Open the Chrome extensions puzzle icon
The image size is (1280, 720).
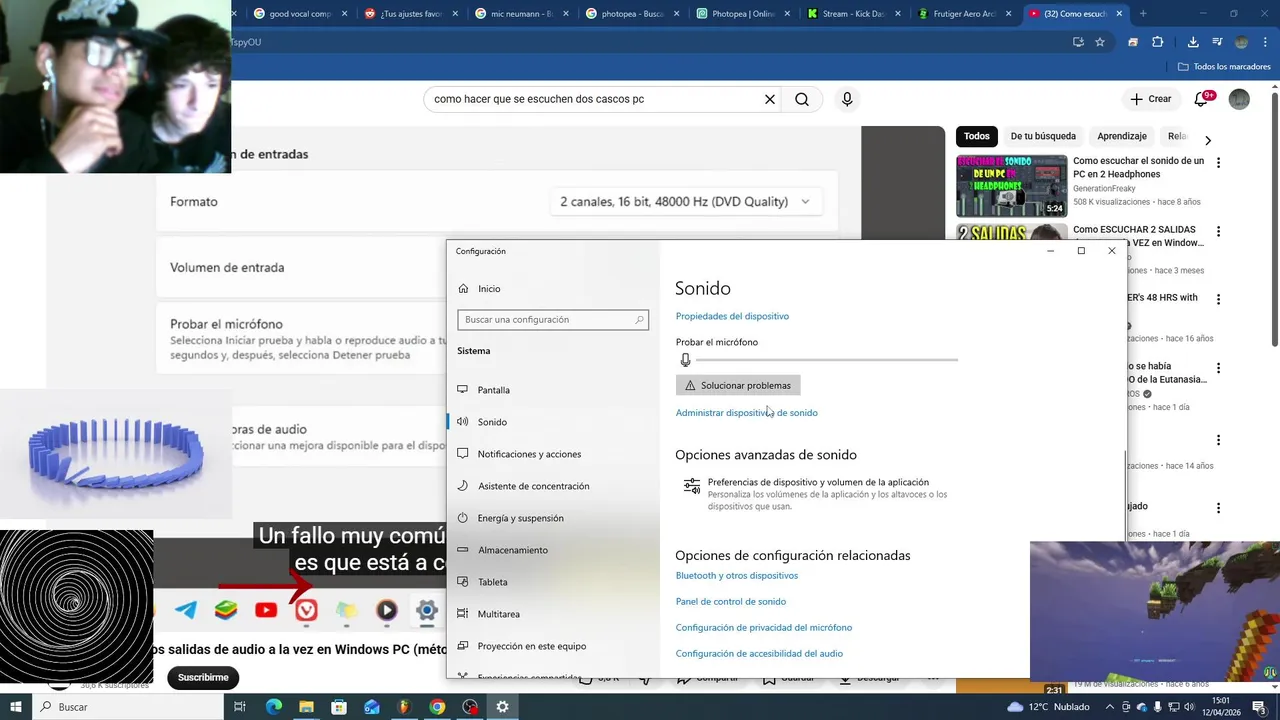[x=1158, y=42]
